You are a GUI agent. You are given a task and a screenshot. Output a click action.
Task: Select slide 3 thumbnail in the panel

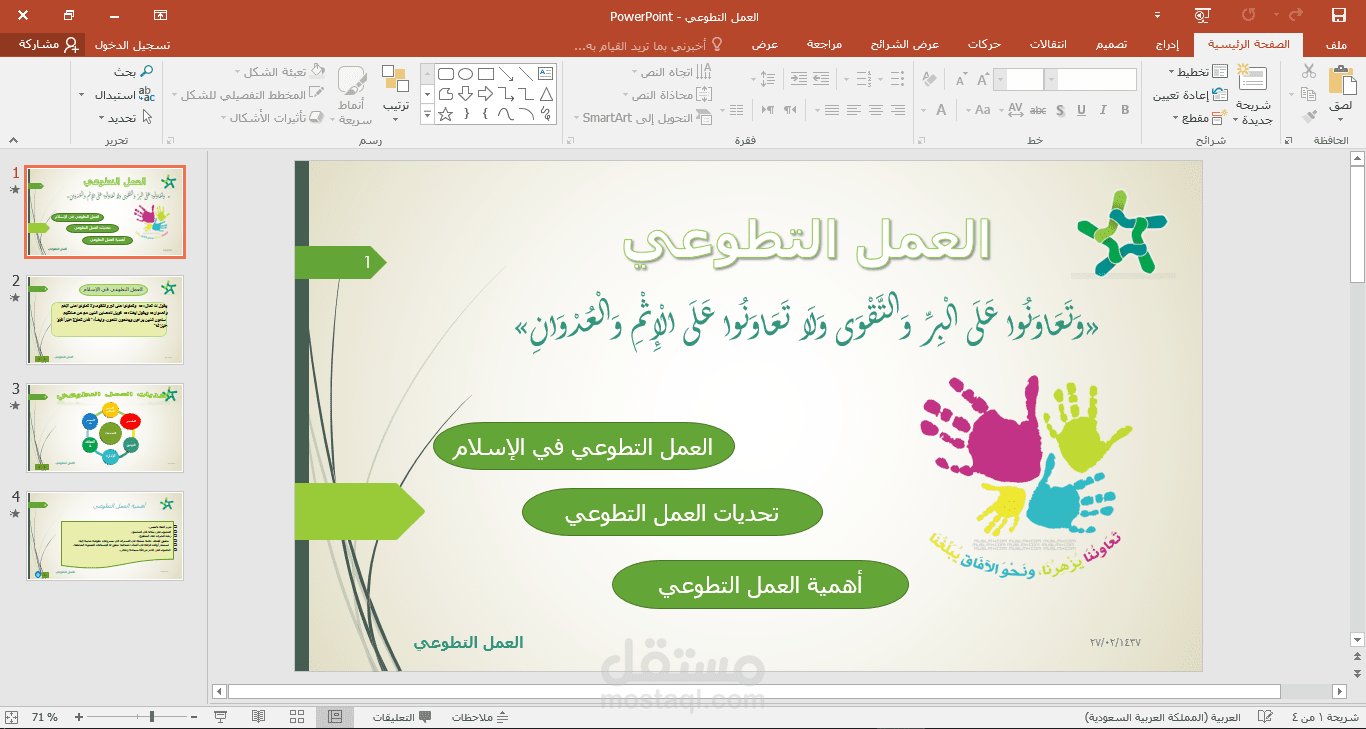(x=104, y=428)
